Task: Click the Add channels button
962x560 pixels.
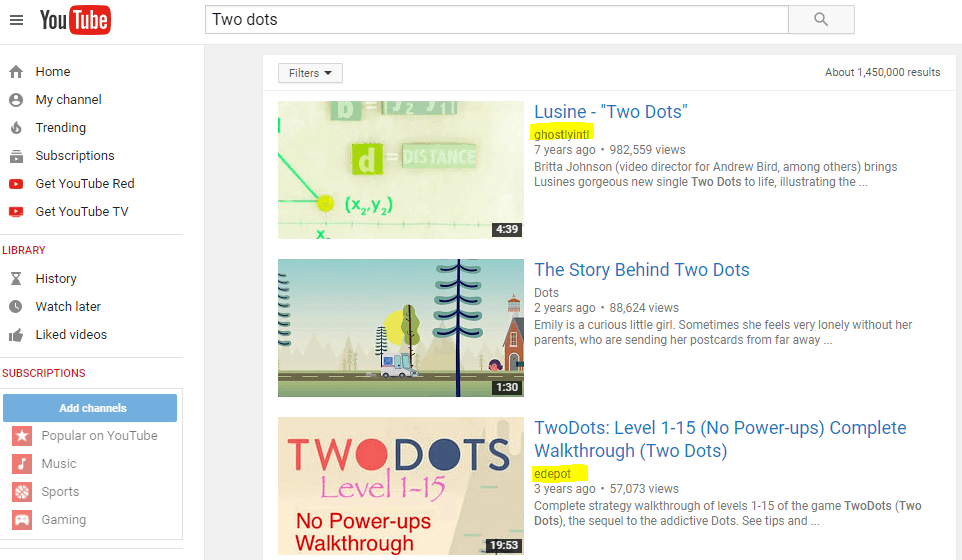Action: click(x=90, y=408)
